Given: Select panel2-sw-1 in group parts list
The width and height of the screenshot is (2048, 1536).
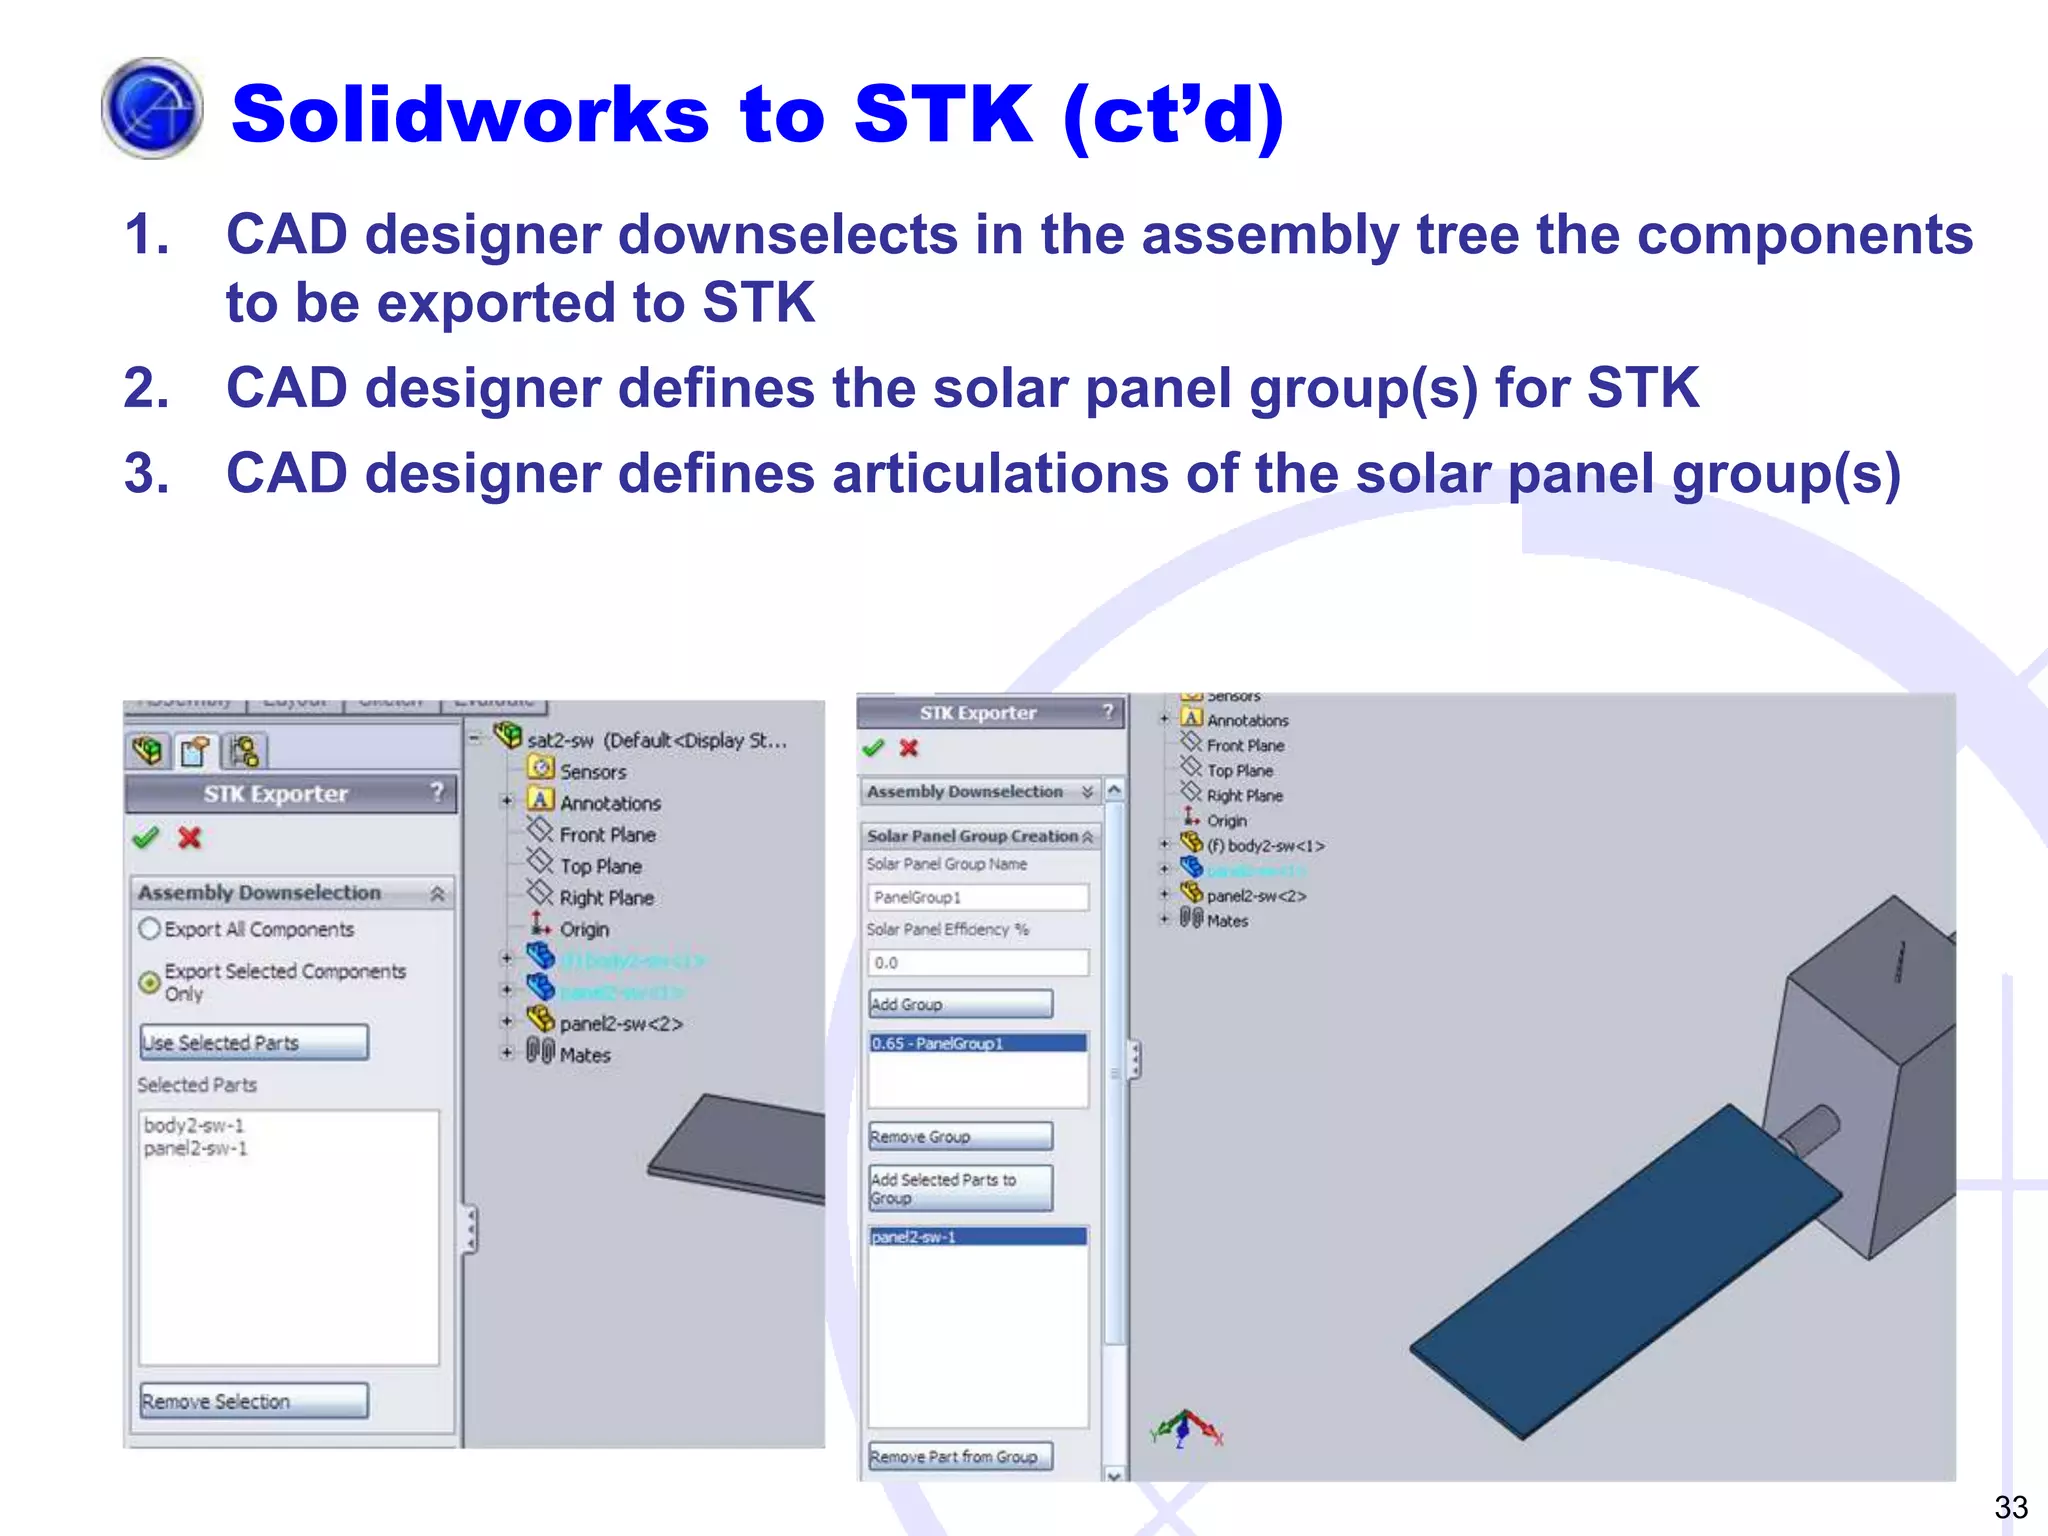Looking at the screenshot, I should [978, 1237].
